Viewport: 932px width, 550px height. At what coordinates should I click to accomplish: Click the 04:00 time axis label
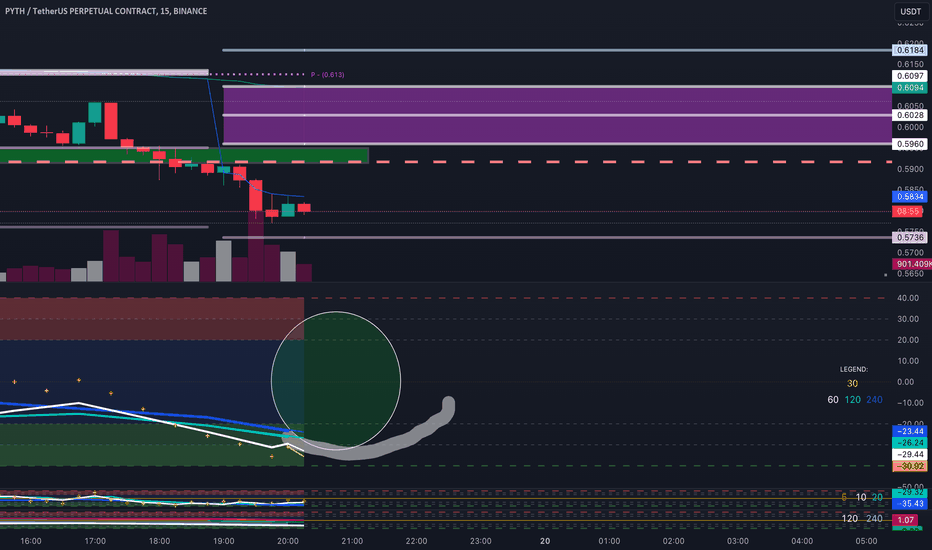tap(802, 541)
